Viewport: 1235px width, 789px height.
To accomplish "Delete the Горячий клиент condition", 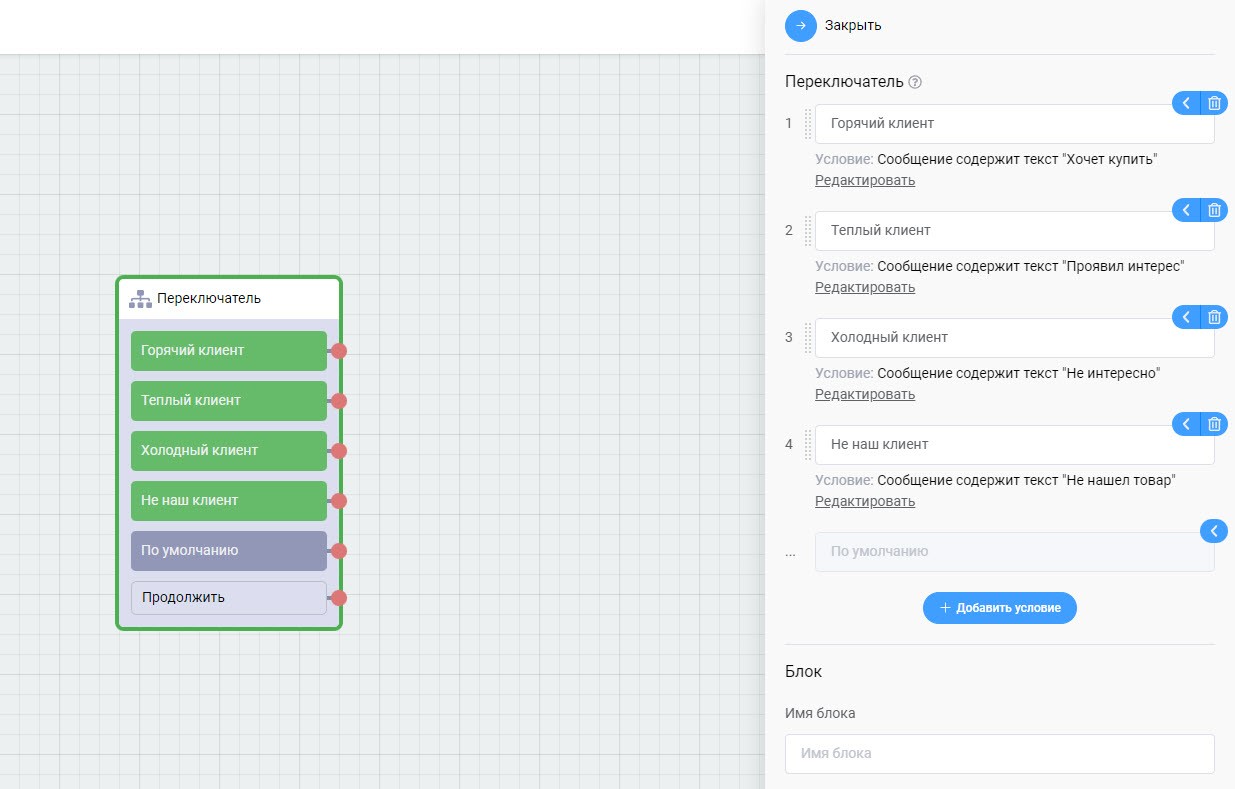I will (x=1214, y=103).
